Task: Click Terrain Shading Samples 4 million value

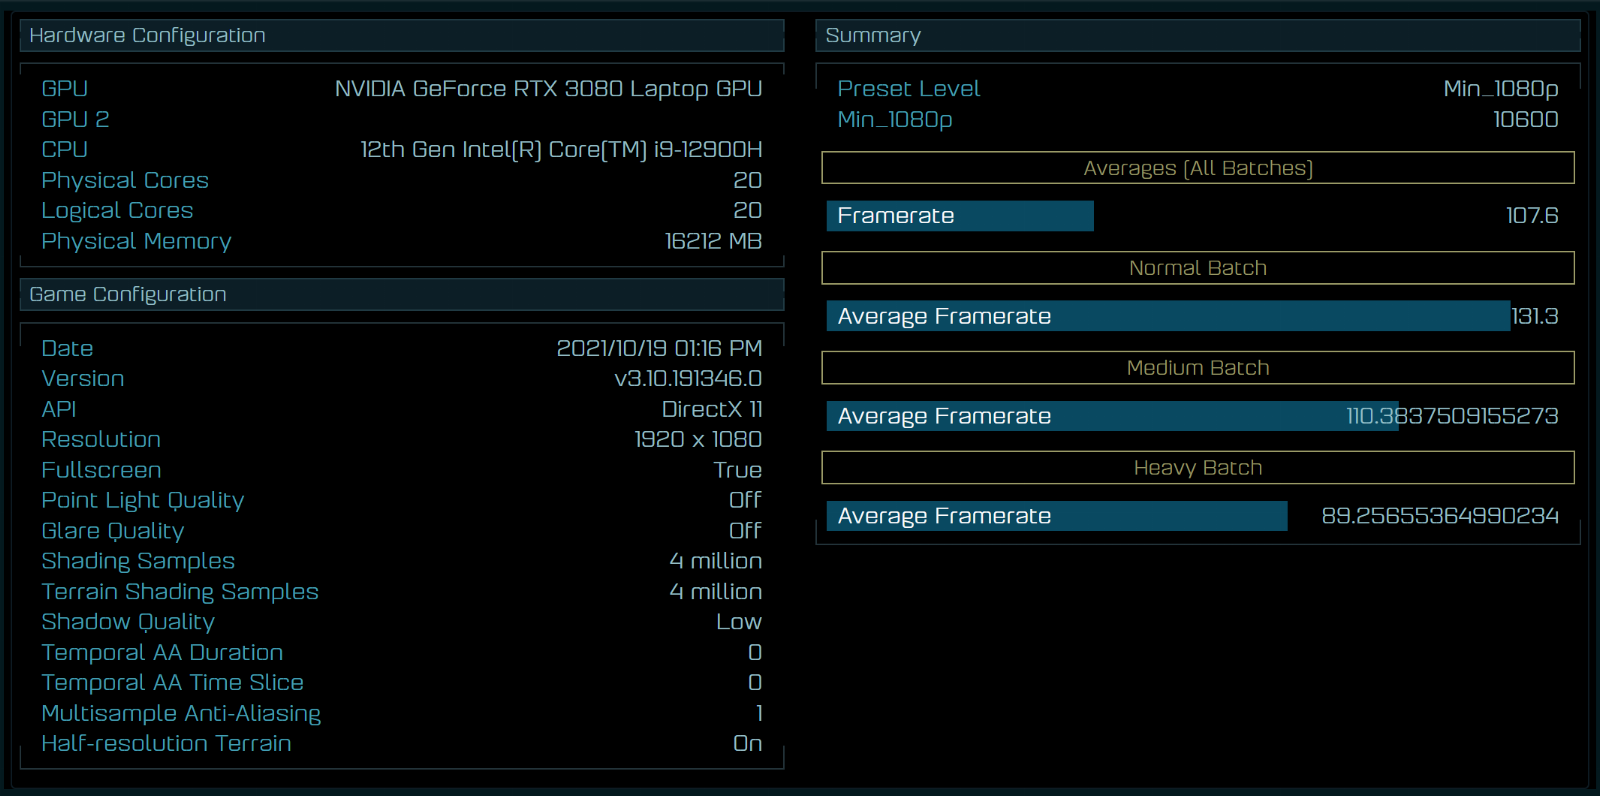Action: click(716, 592)
